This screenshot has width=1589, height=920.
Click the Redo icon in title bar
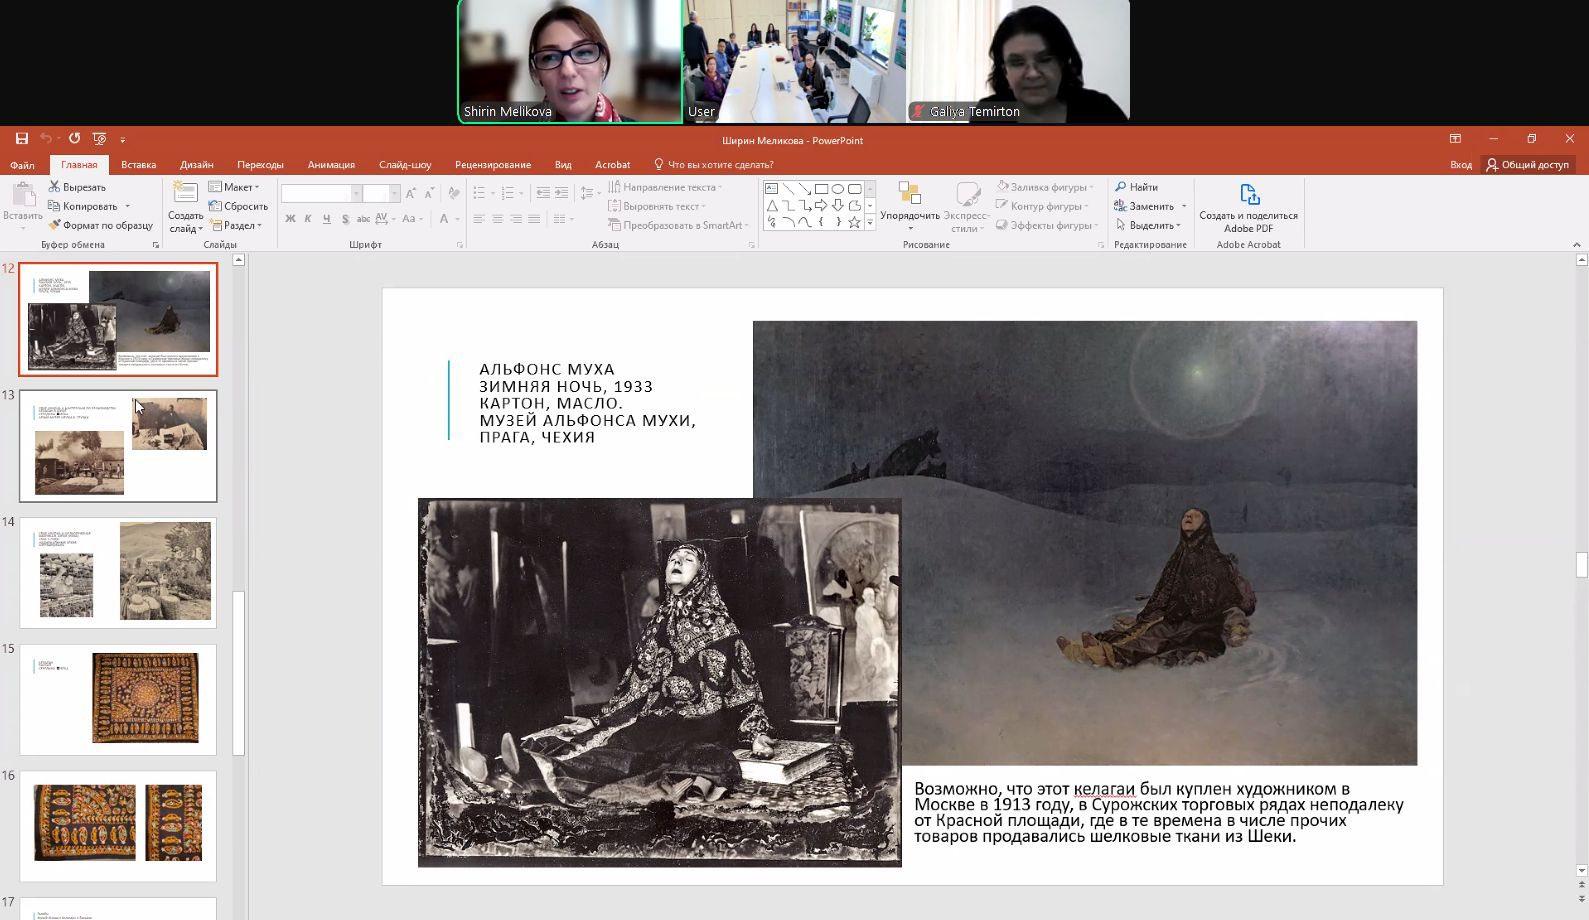pyautogui.click(x=74, y=139)
